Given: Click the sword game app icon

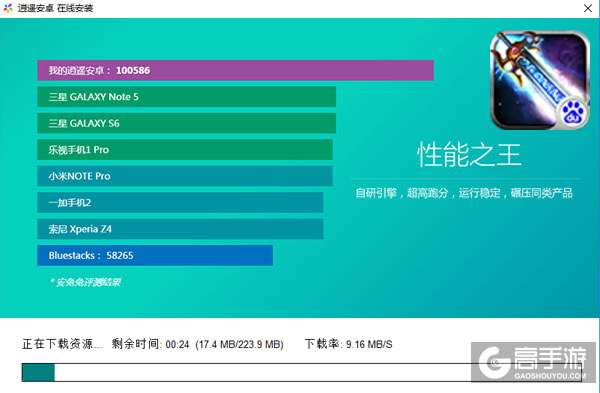Looking at the screenshot, I should 540,80.
